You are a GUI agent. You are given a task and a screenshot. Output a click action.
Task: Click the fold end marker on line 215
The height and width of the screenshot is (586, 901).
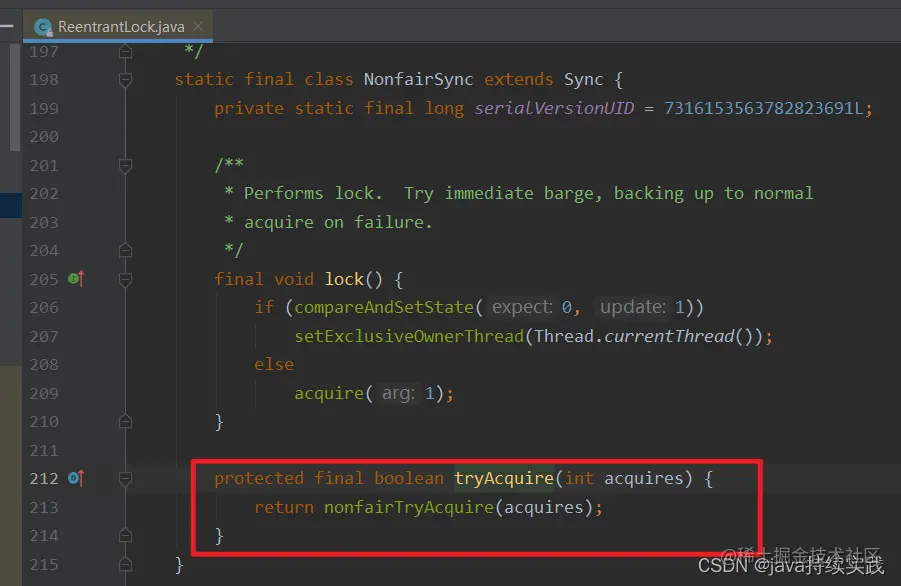[x=125, y=564]
